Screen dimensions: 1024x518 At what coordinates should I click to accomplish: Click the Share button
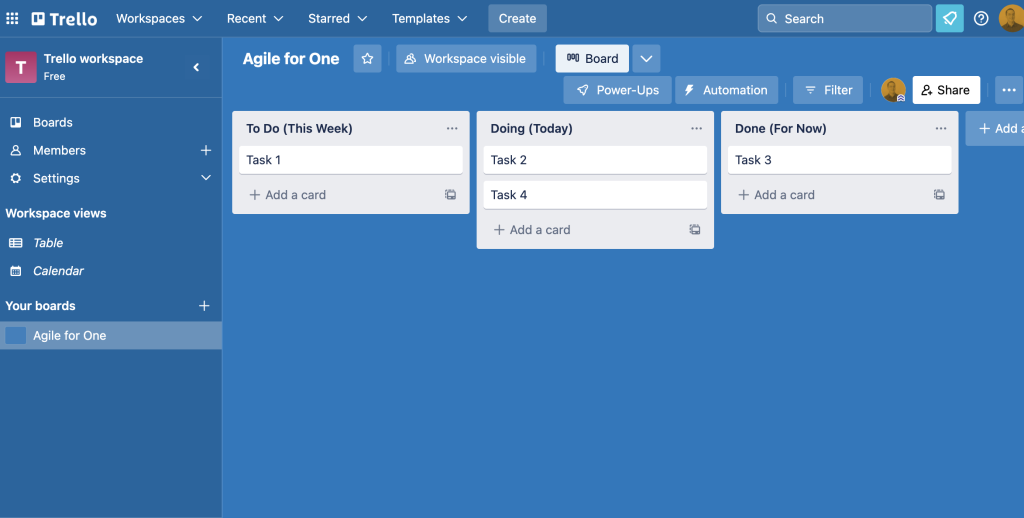click(x=946, y=90)
